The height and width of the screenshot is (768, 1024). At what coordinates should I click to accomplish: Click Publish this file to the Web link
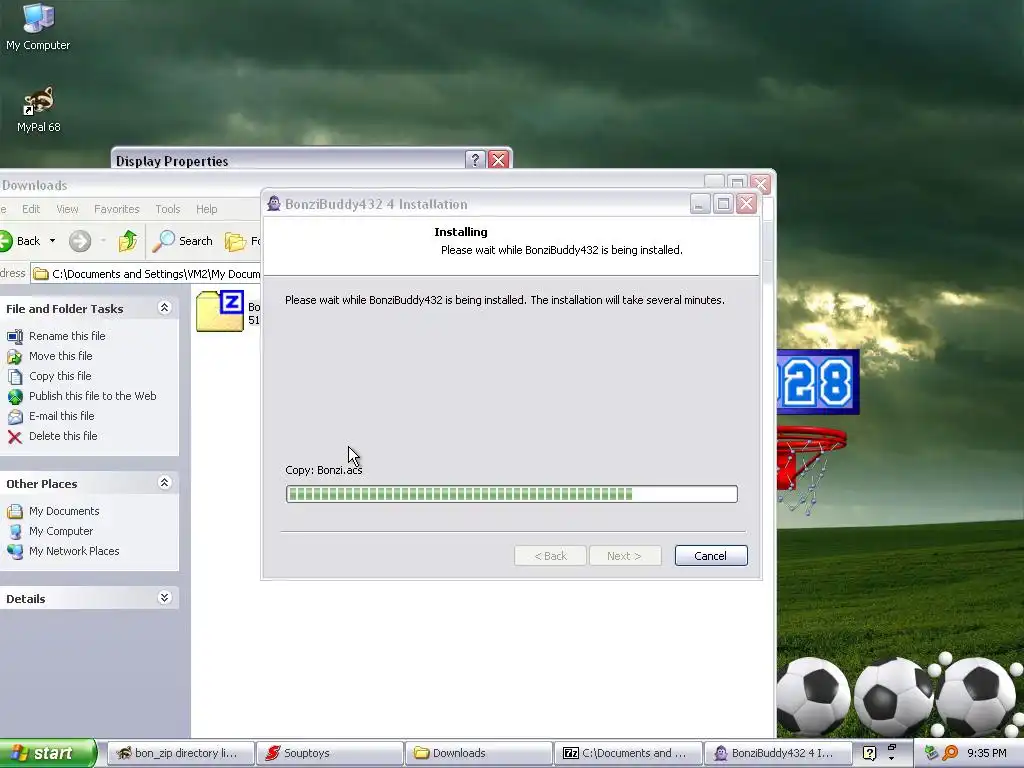click(92, 396)
